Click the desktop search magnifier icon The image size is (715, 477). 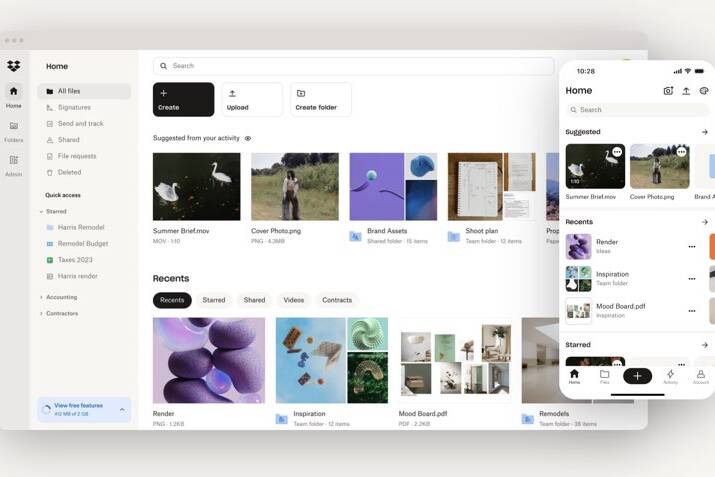pyautogui.click(x=163, y=66)
